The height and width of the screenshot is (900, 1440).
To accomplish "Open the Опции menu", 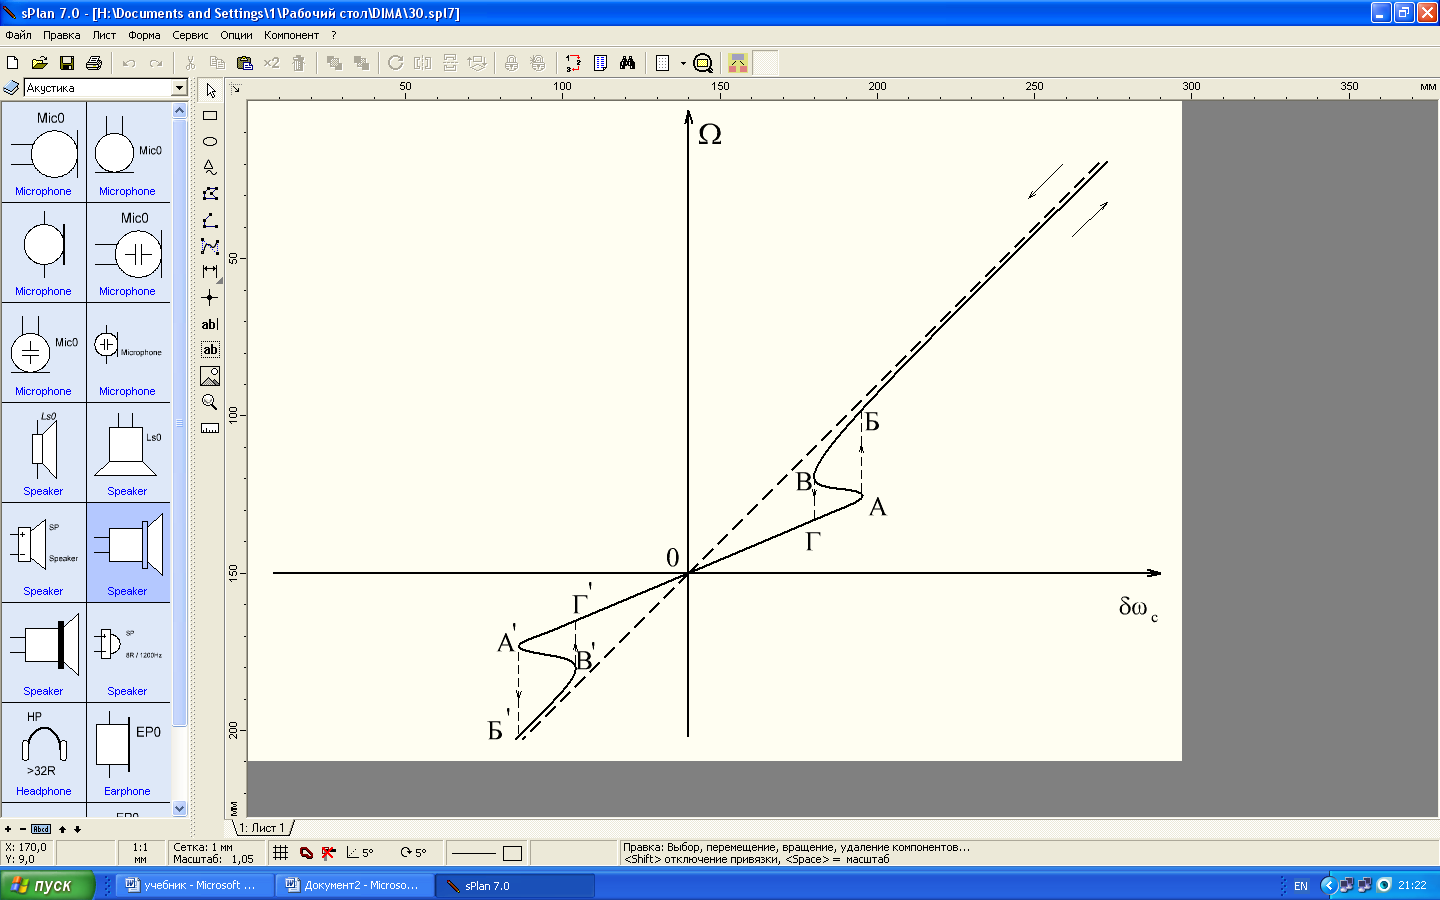I will 236,35.
